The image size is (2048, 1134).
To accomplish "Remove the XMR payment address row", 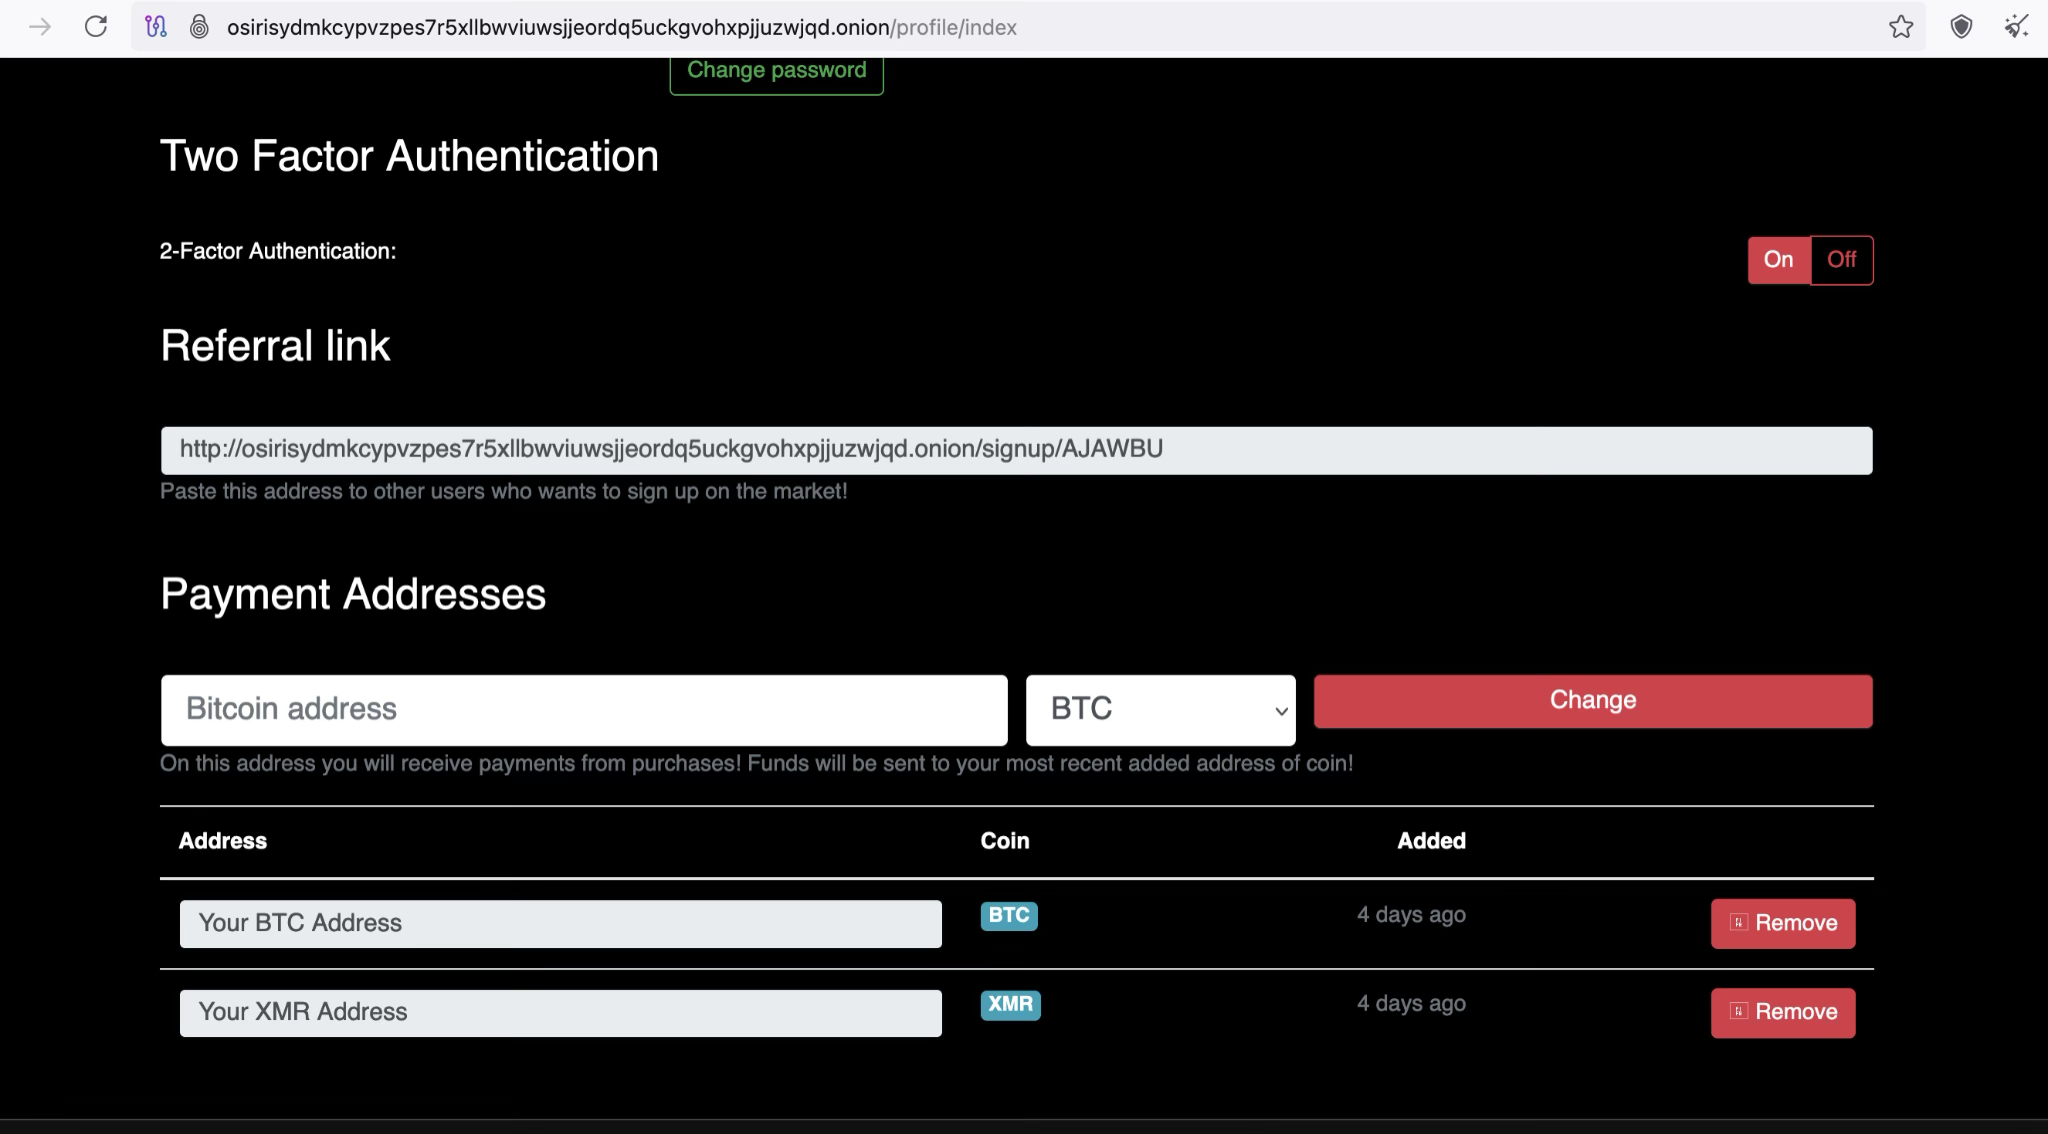I will [x=1782, y=1012].
